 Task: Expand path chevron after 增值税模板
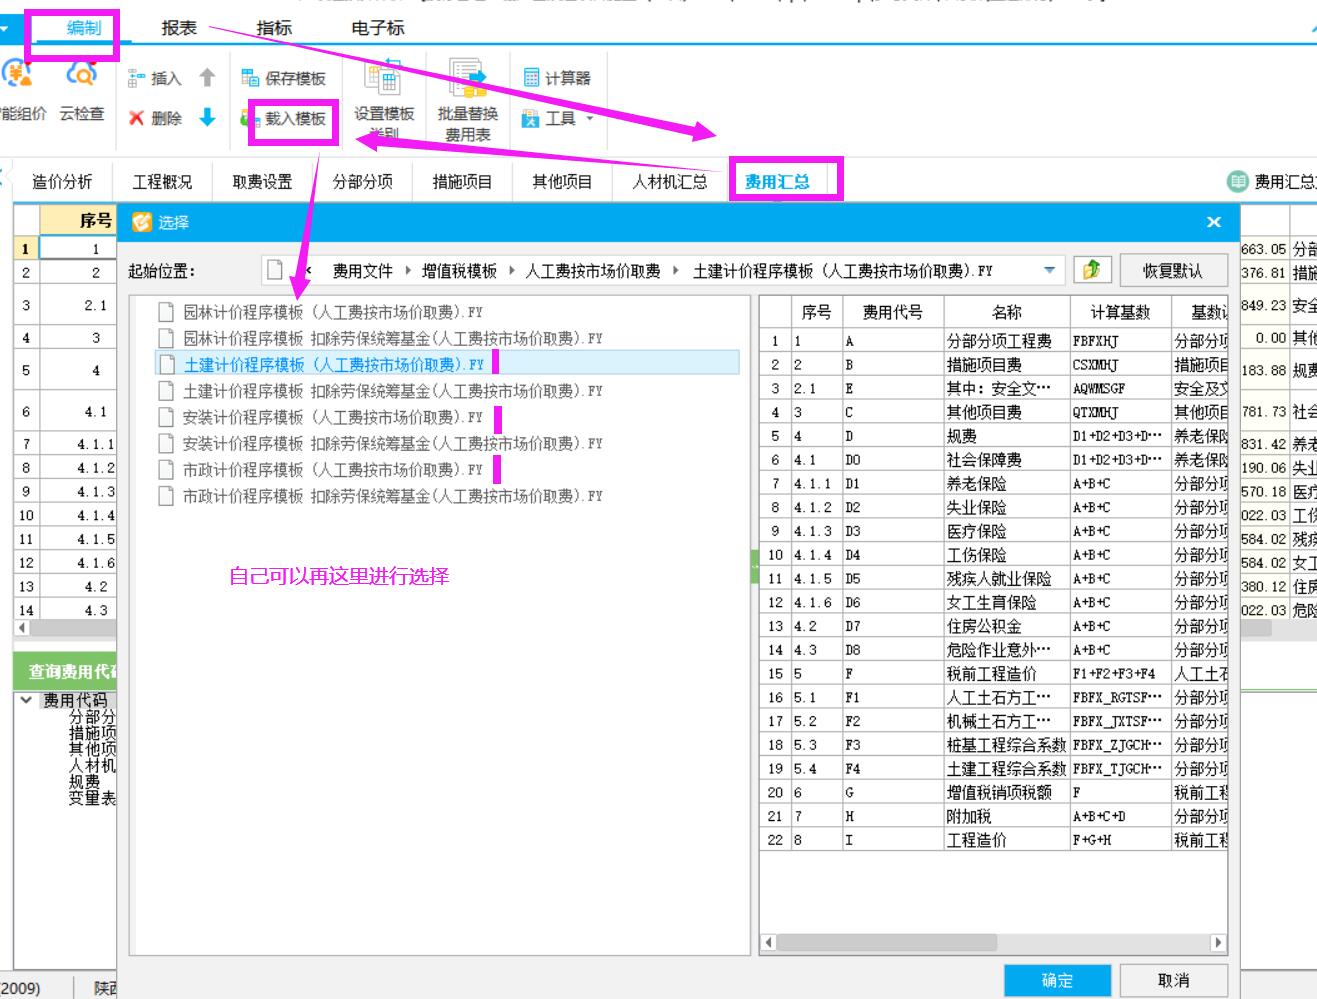[x=512, y=270]
